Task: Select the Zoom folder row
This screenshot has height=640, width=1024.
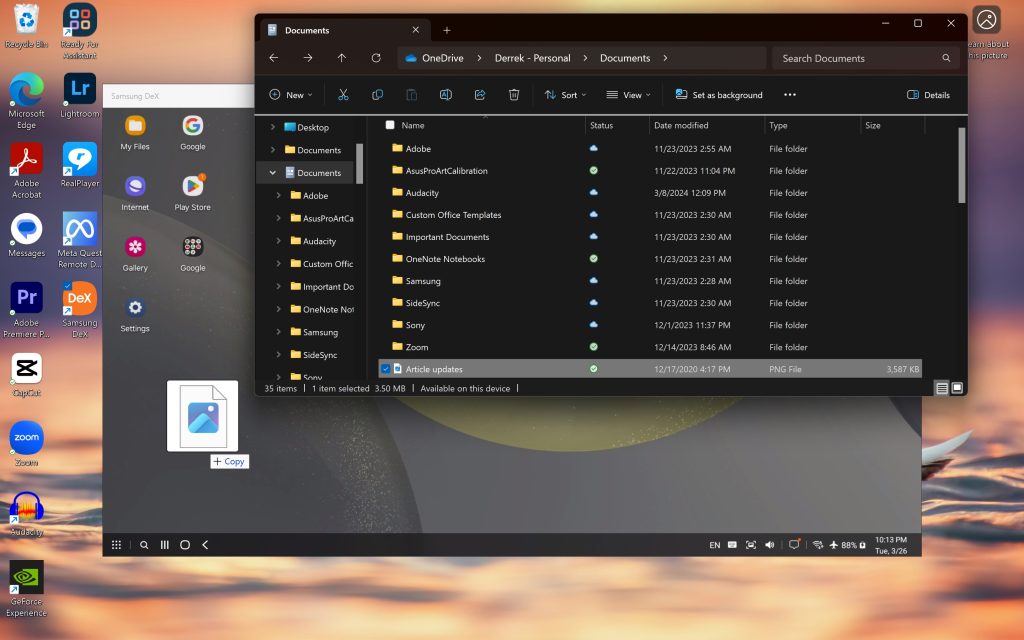Action: click(650, 347)
